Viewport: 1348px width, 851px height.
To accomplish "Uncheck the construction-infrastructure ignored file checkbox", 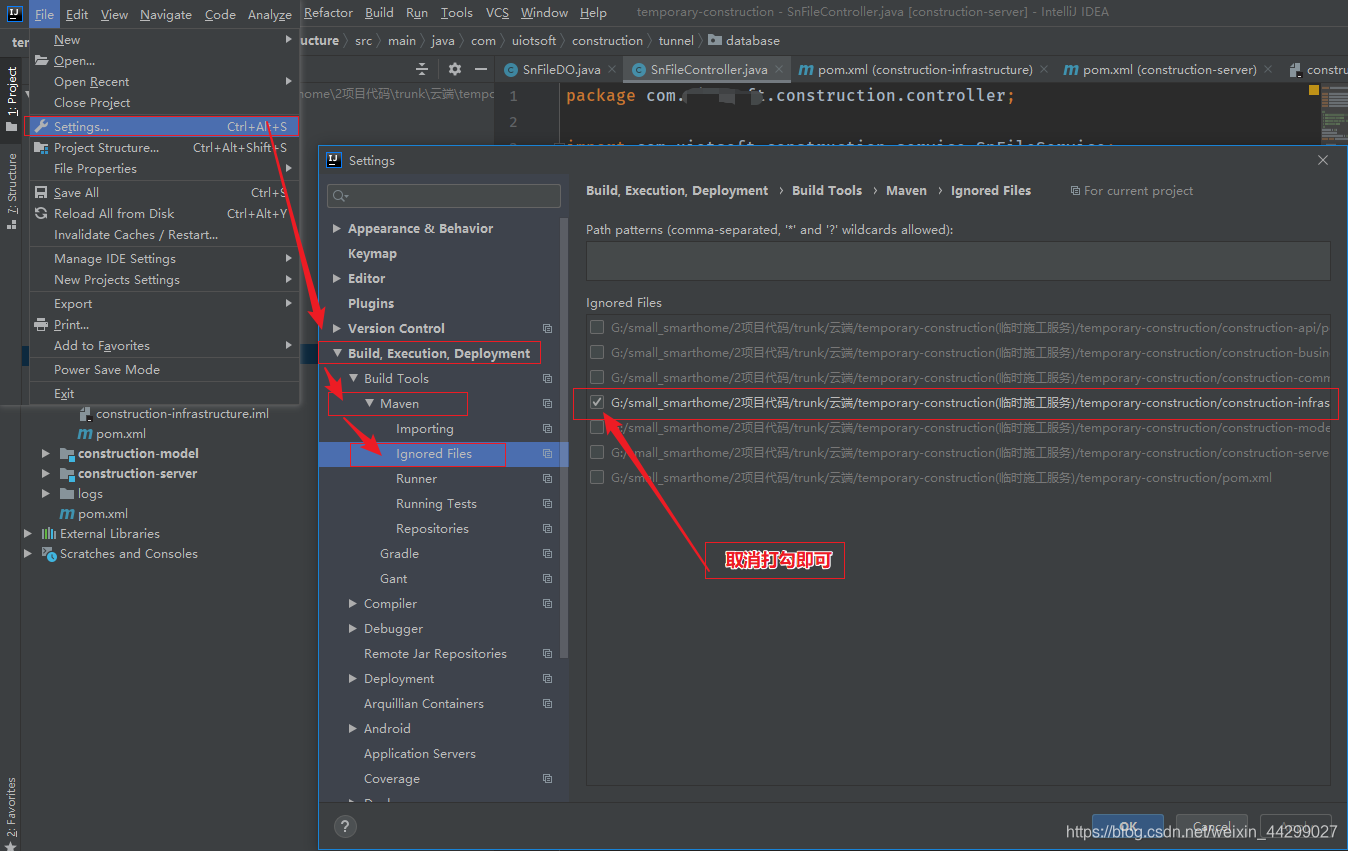I will 597,402.
